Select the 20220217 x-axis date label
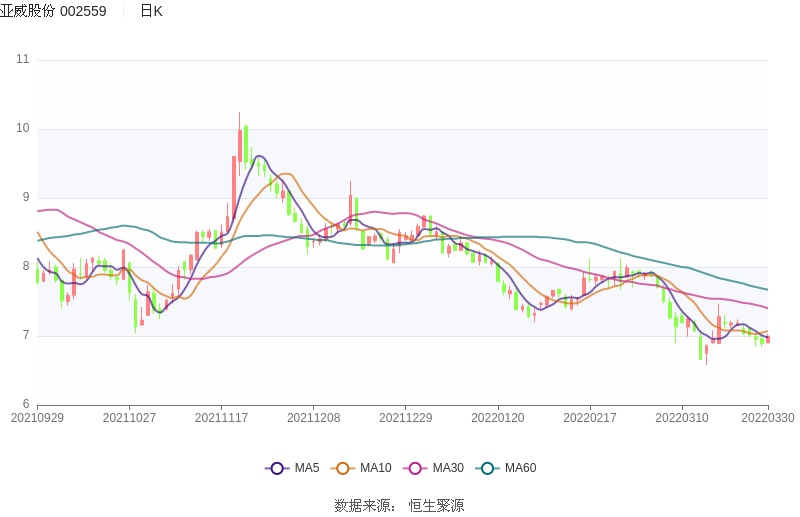The height and width of the screenshot is (517, 800). pos(590,418)
